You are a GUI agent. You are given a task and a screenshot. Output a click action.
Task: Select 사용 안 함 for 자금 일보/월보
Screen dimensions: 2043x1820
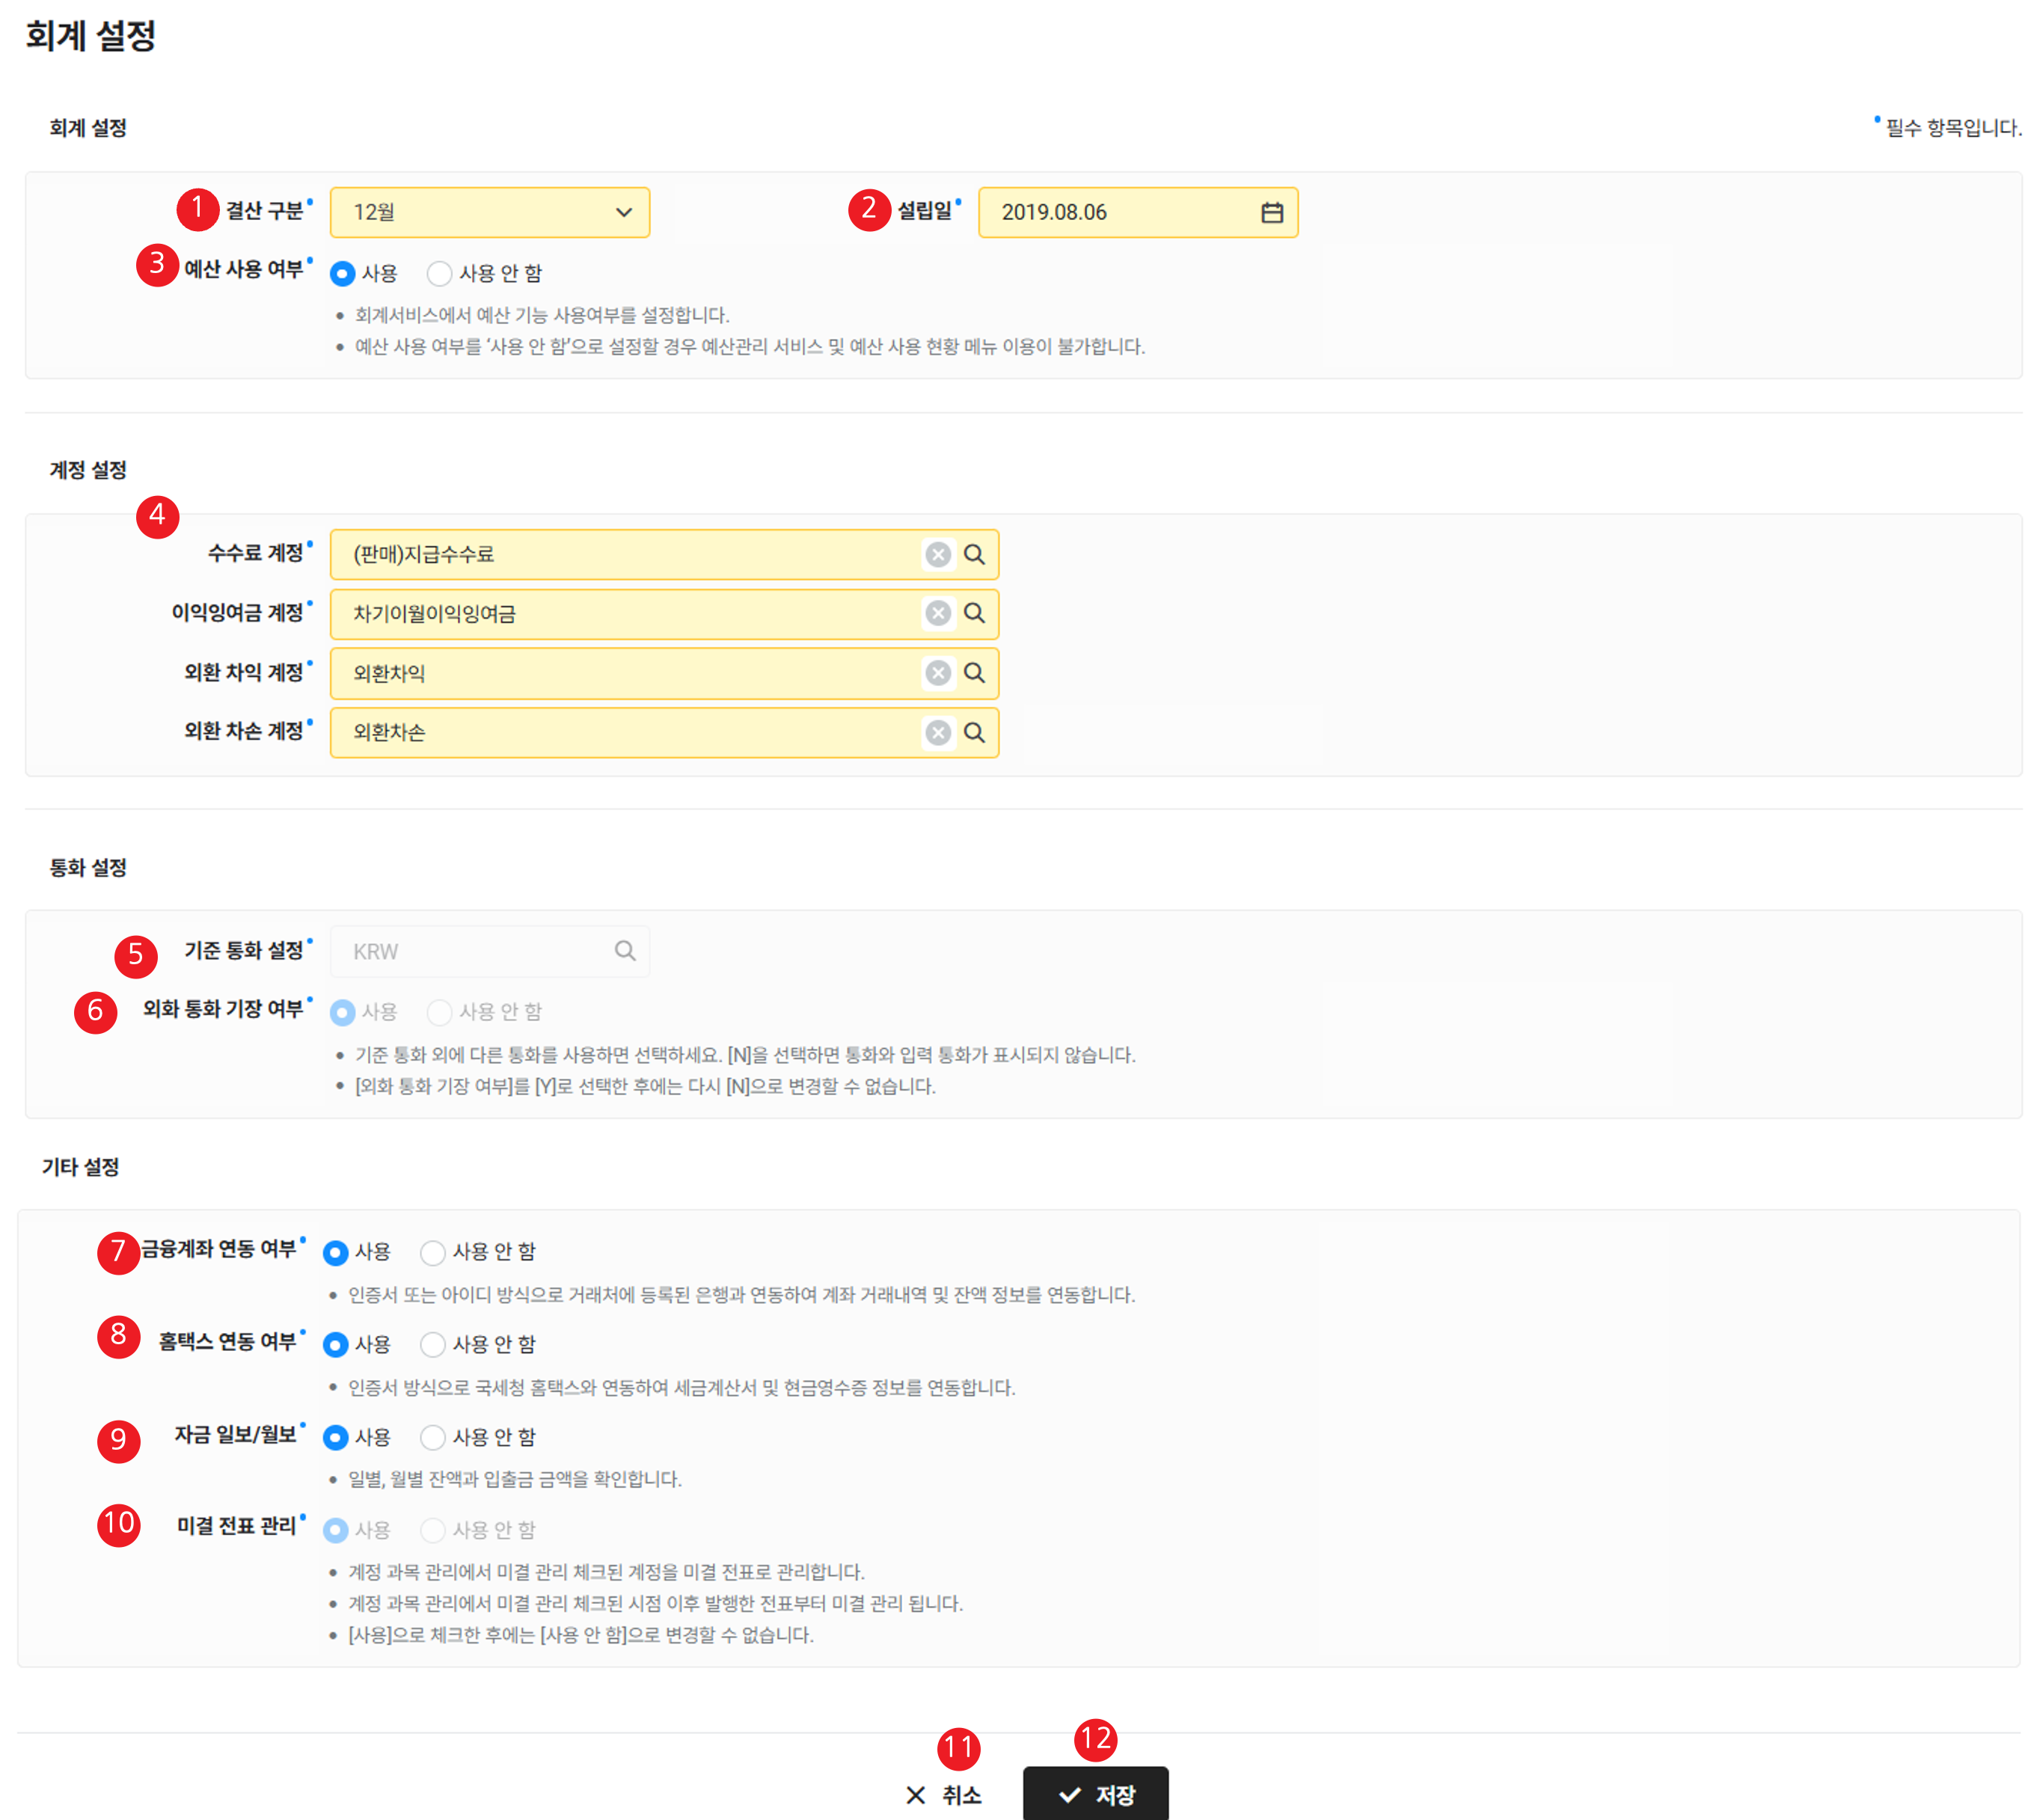[433, 1438]
